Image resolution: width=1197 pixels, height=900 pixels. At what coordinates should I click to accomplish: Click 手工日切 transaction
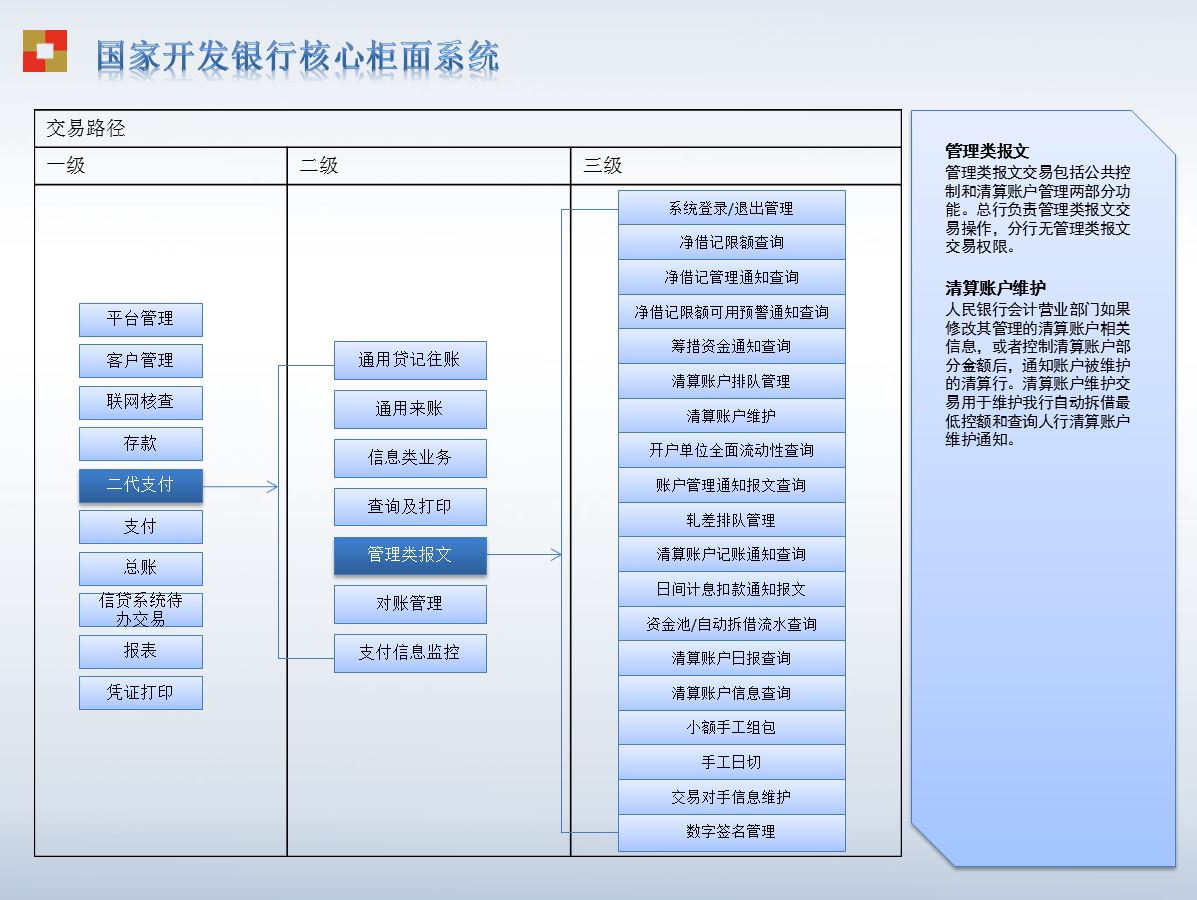click(731, 762)
